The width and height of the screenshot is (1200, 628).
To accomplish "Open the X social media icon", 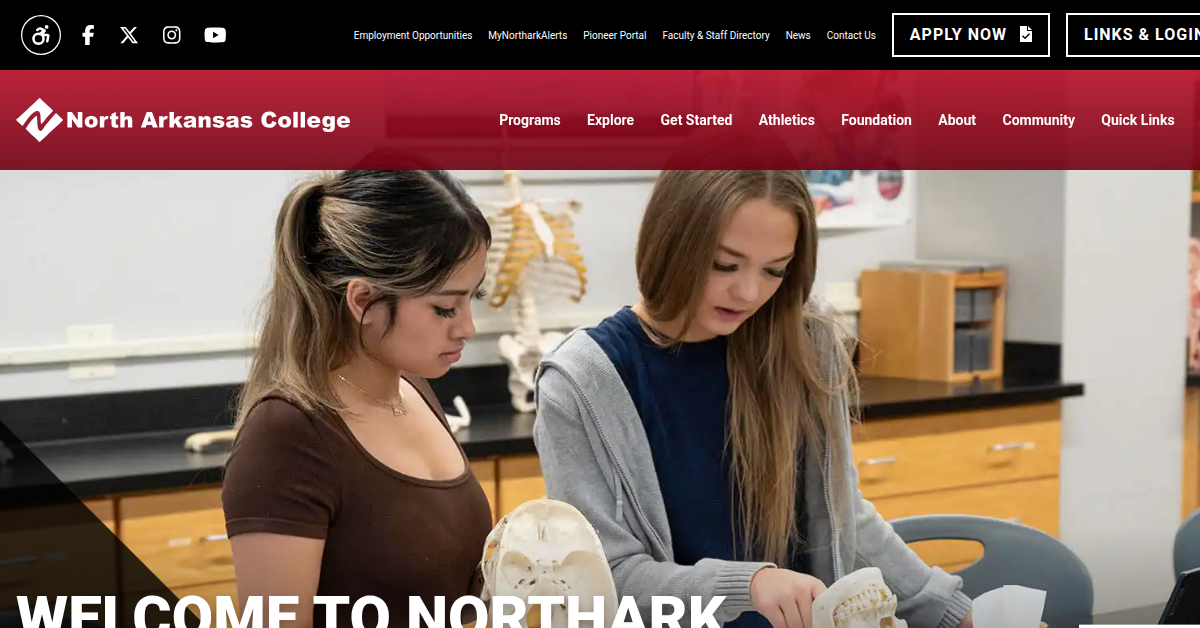I will (129, 35).
